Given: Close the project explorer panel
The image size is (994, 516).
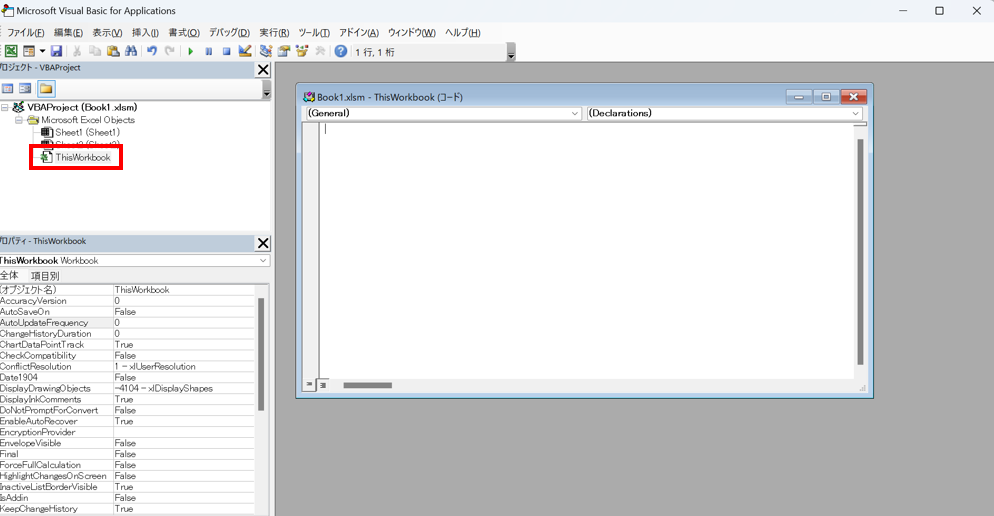Looking at the screenshot, I should 263,70.
